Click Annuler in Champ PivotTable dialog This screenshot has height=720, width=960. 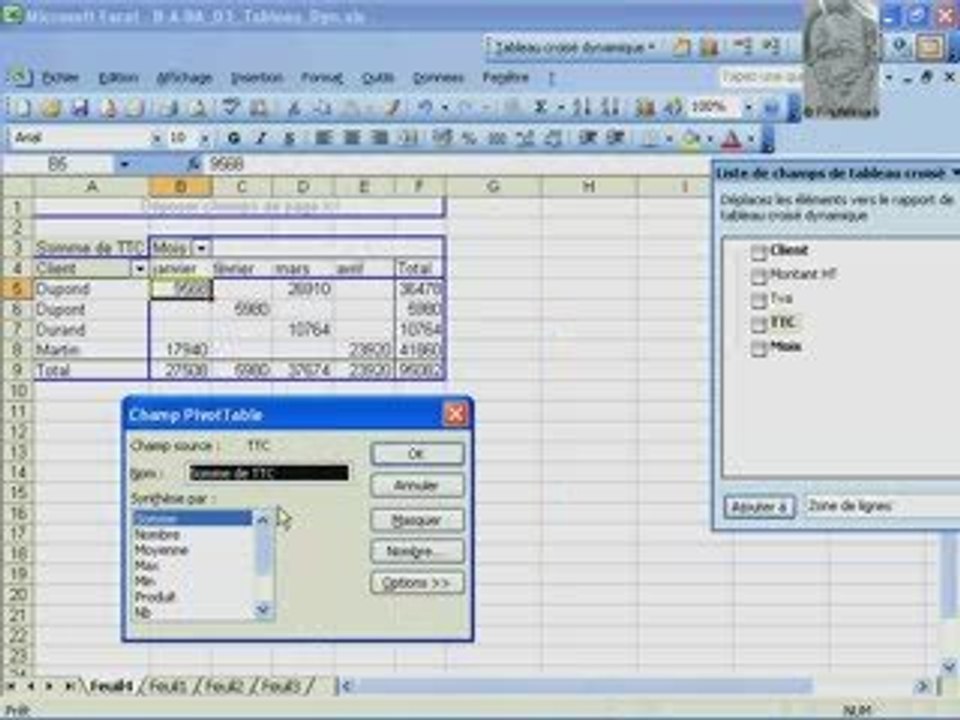pos(417,486)
